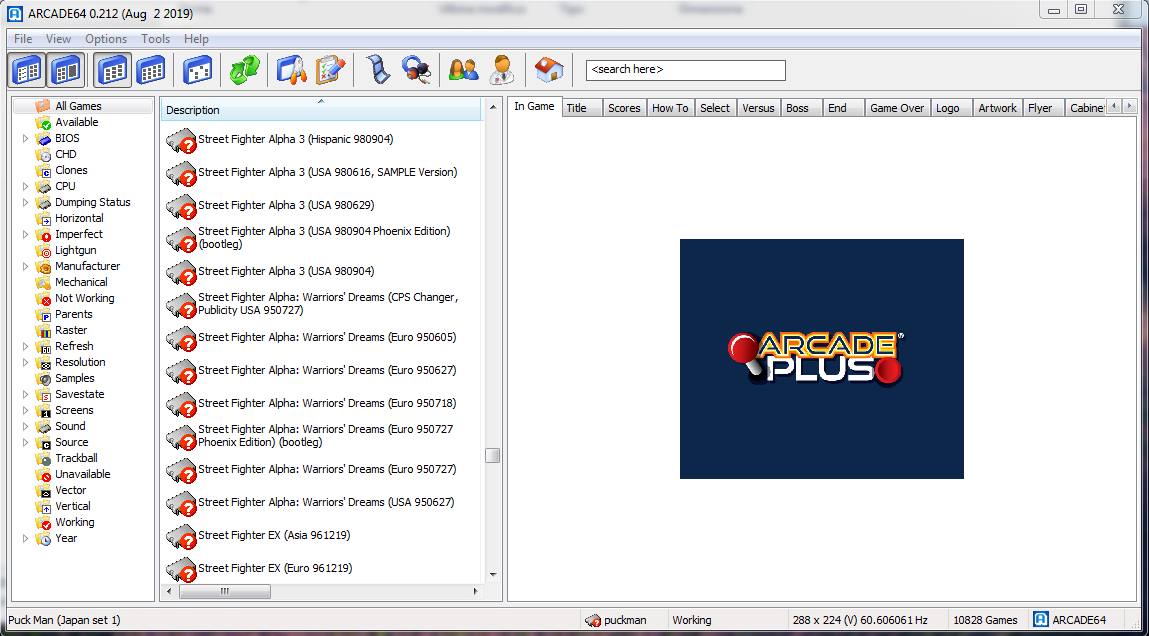Toggle the folder list pane toolbar button
Viewport: 1149px width, 636px height.
coord(28,70)
